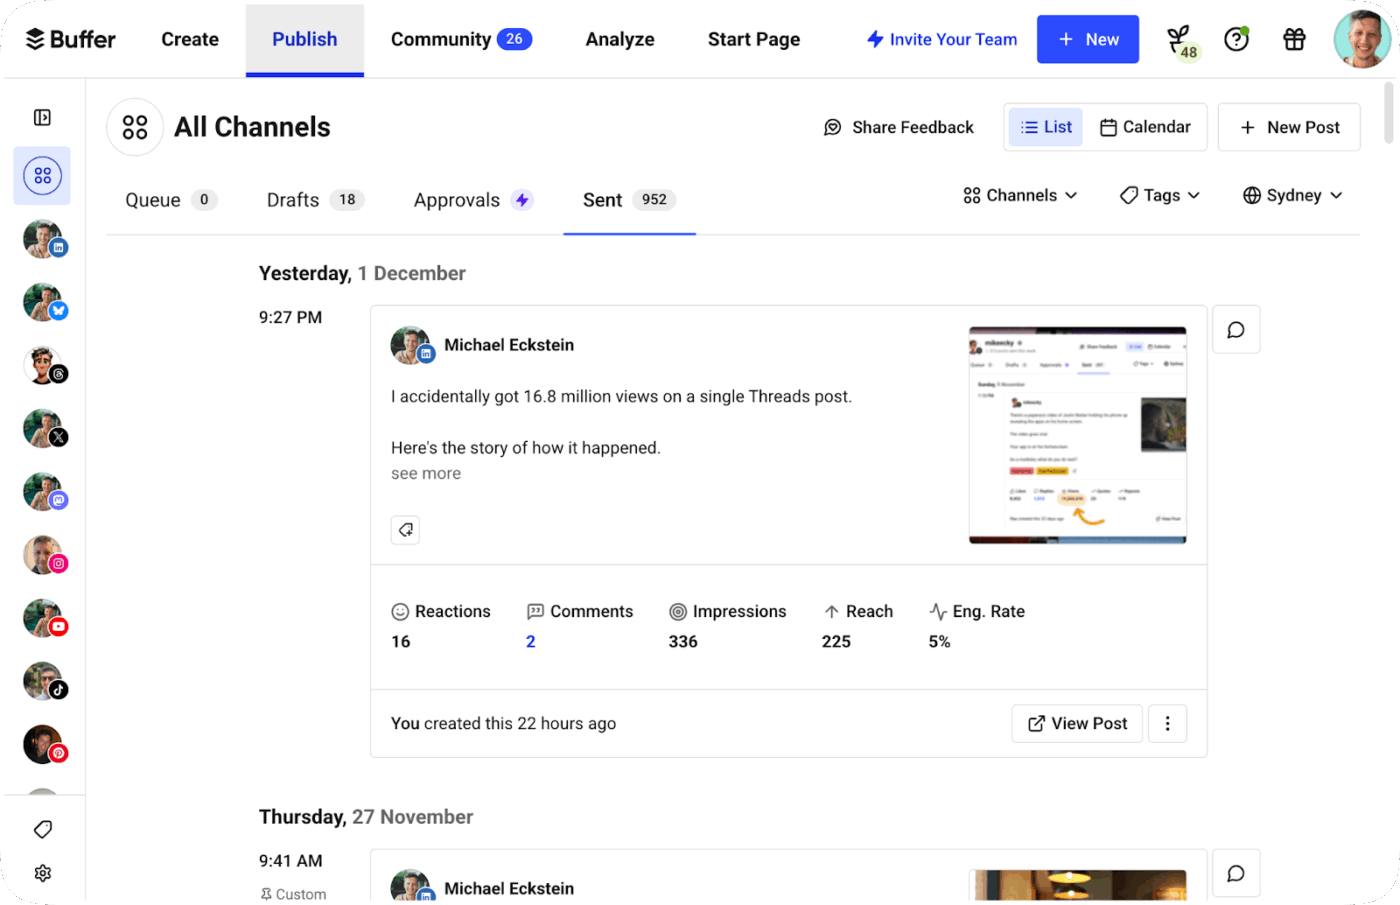The image size is (1400, 905).
Task: Select the All Channels grid icon
Action: tap(42, 175)
